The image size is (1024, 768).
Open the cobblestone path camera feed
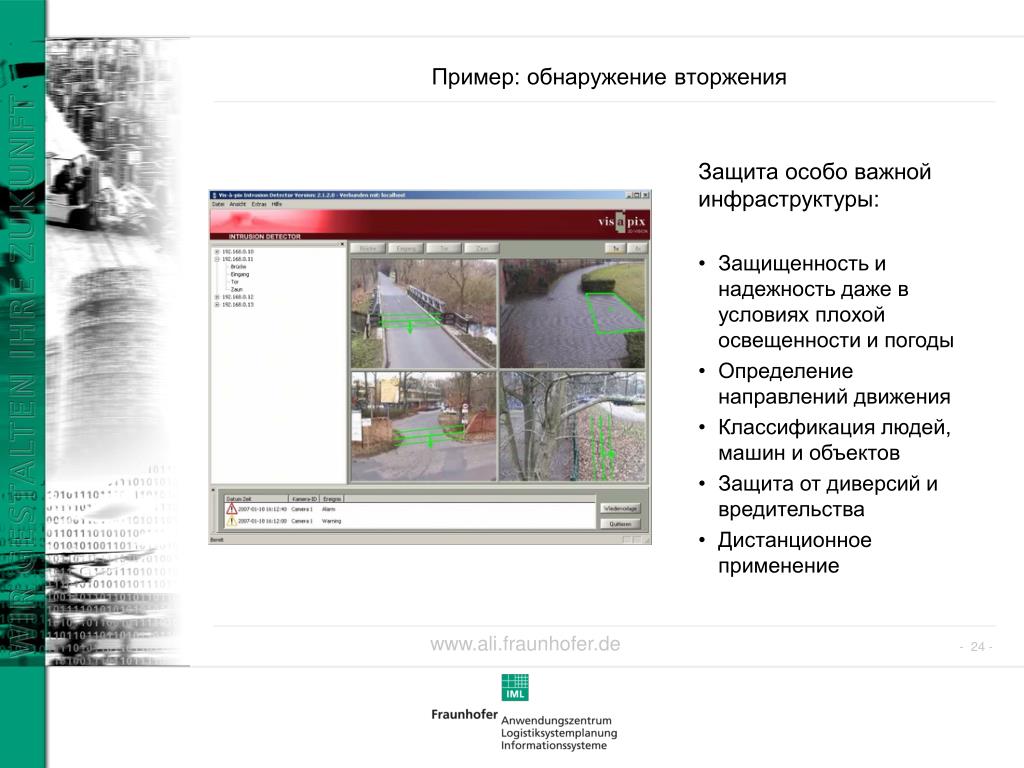click(573, 313)
